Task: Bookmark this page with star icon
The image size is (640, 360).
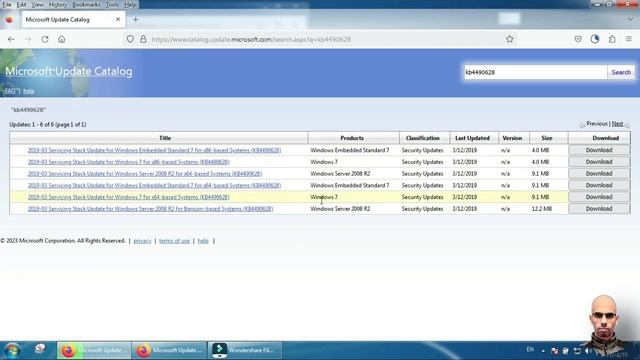Action: click(510, 39)
